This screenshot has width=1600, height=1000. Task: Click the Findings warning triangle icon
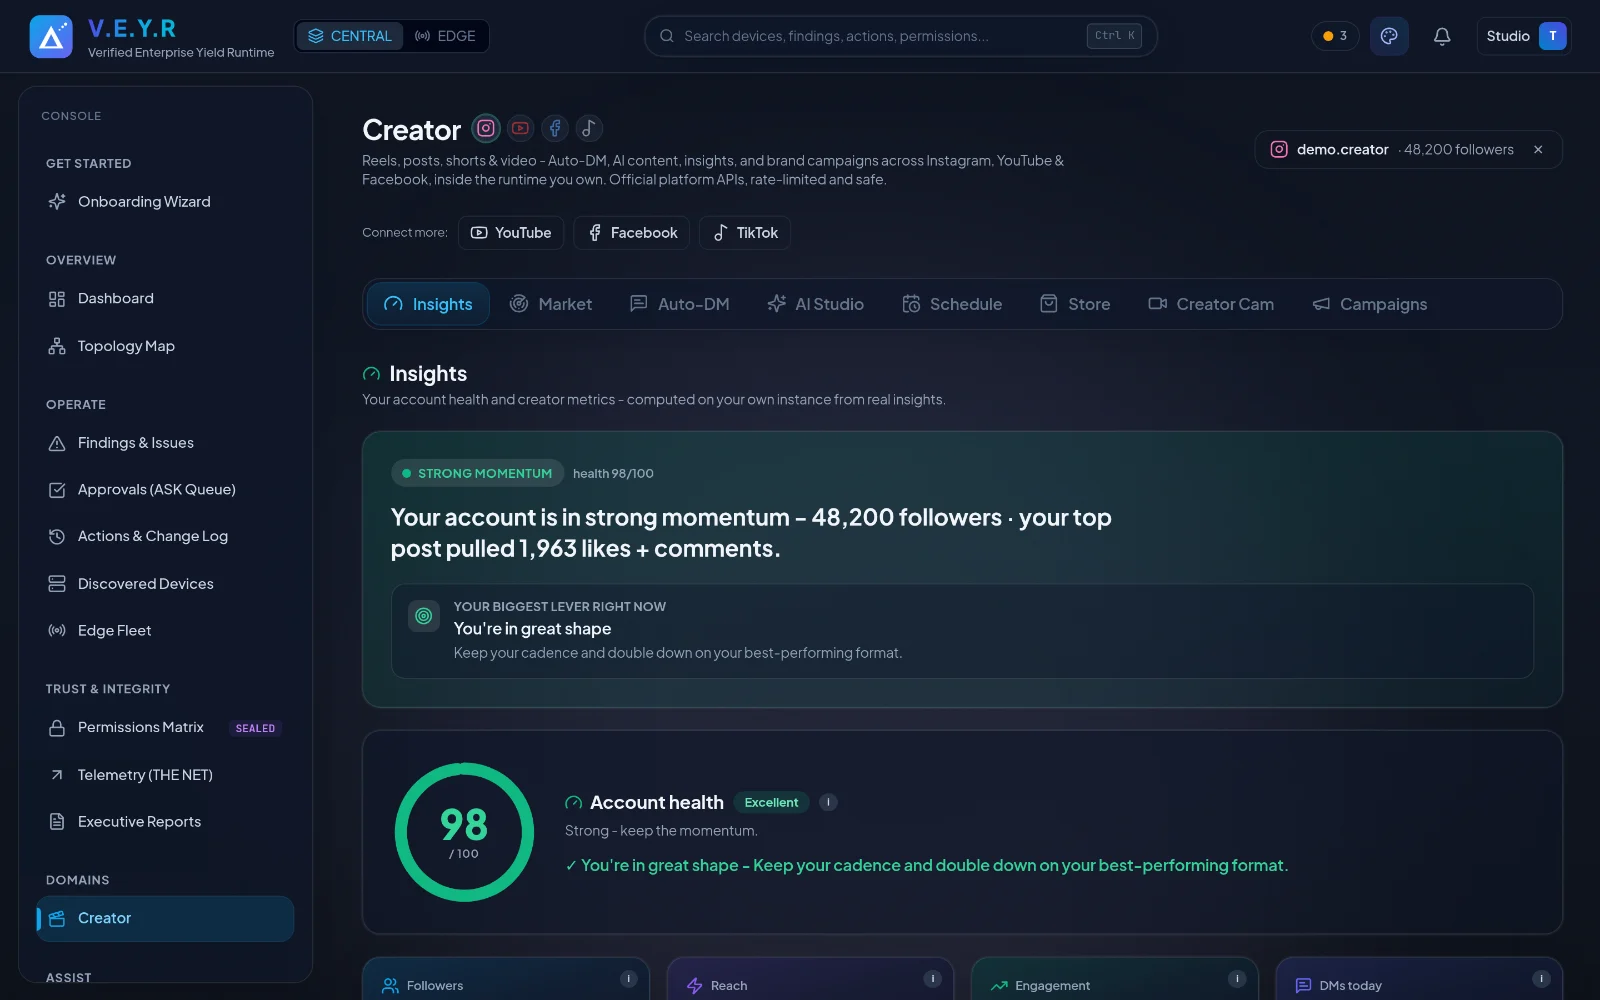pyautogui.click(x=57, y=443)
